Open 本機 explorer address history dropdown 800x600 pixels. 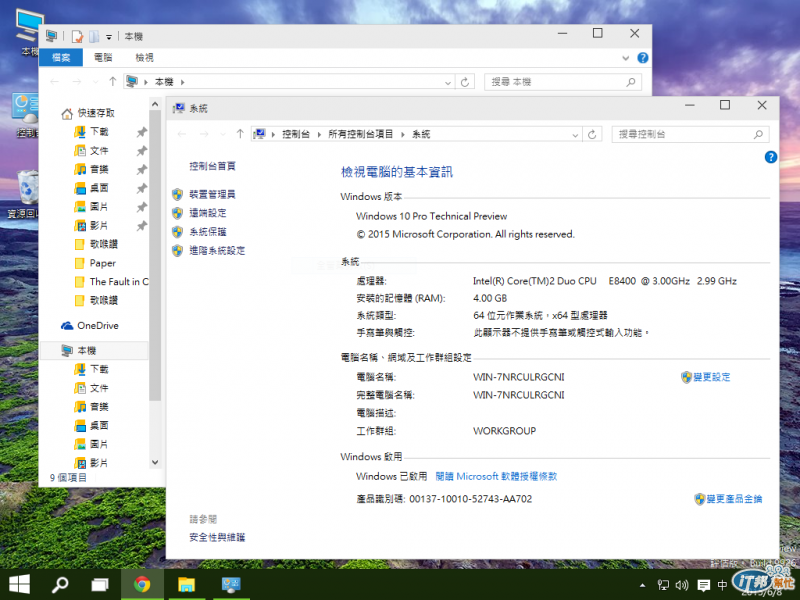tap(447, 82)
